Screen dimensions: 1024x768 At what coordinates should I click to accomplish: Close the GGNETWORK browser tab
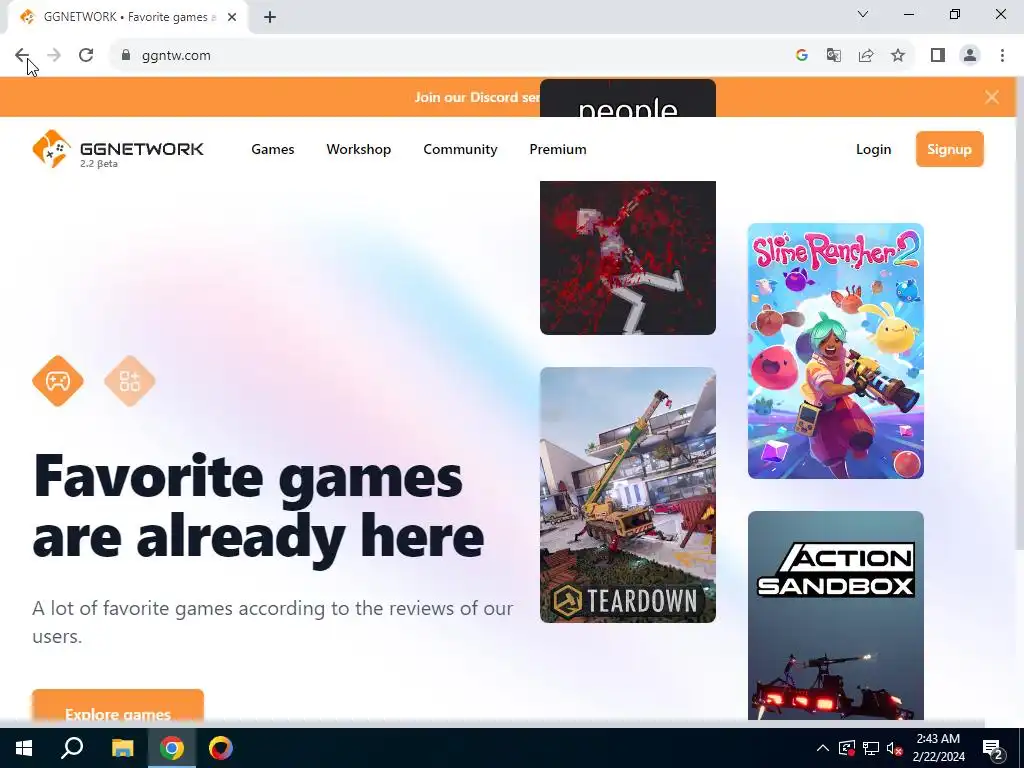coord(232,17)
